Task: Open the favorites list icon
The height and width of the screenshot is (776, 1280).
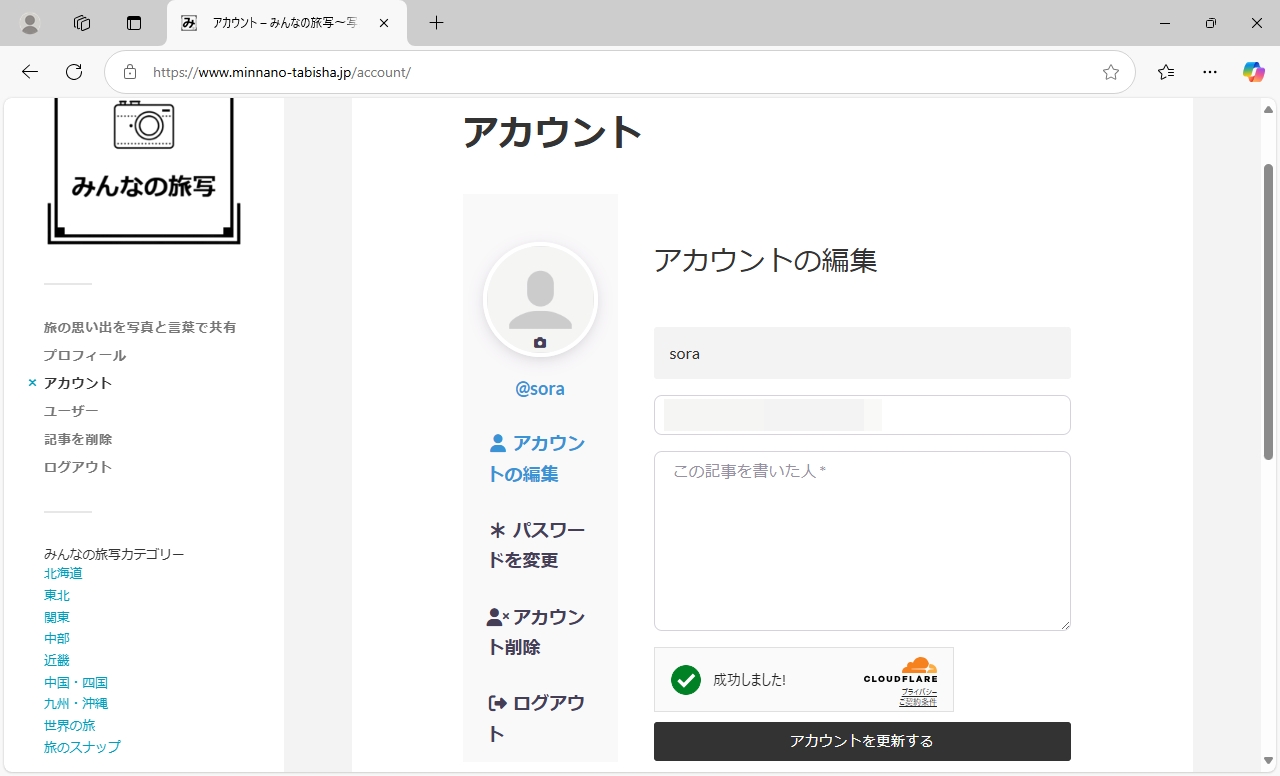Action: 1166,72
